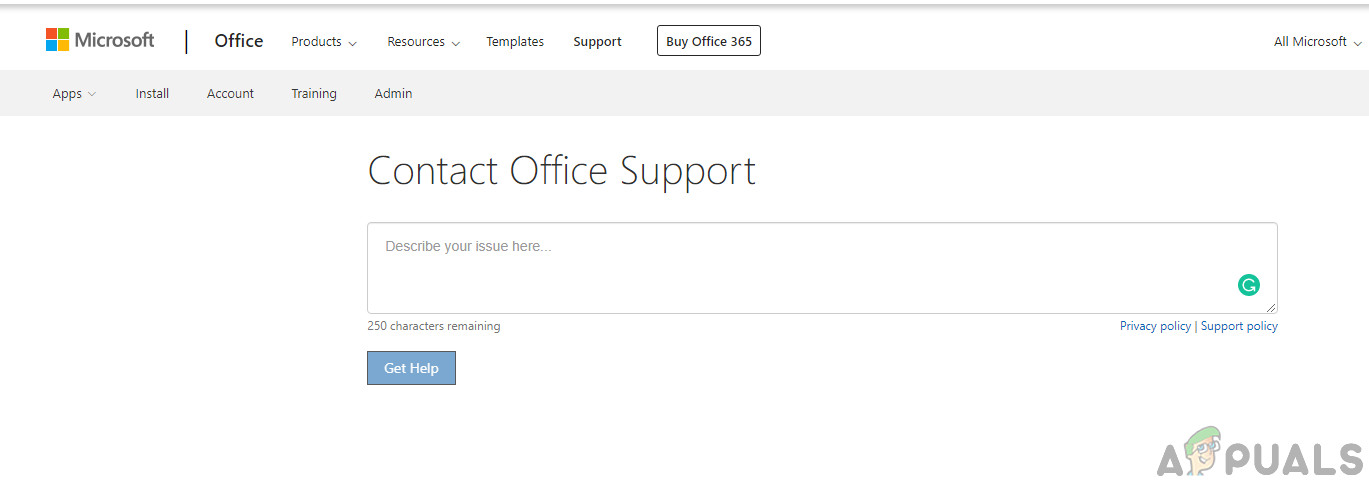Open the Apps dropdown menu
1369x485 pixels.
pos(74,94)
